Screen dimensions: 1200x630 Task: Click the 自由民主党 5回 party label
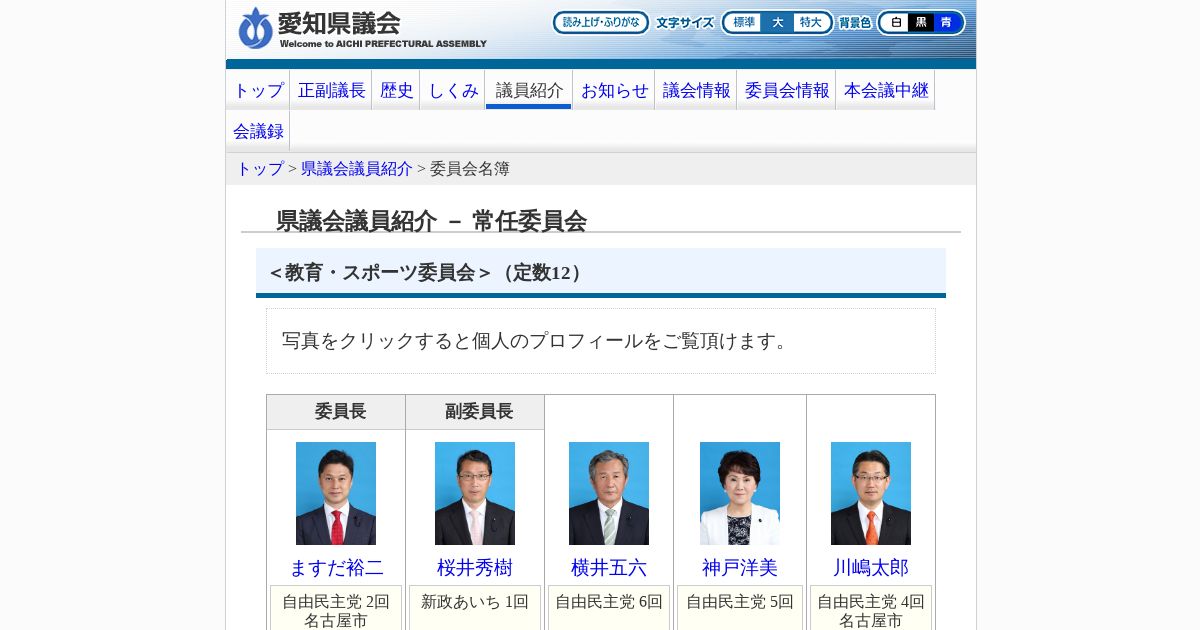(740, 602)
